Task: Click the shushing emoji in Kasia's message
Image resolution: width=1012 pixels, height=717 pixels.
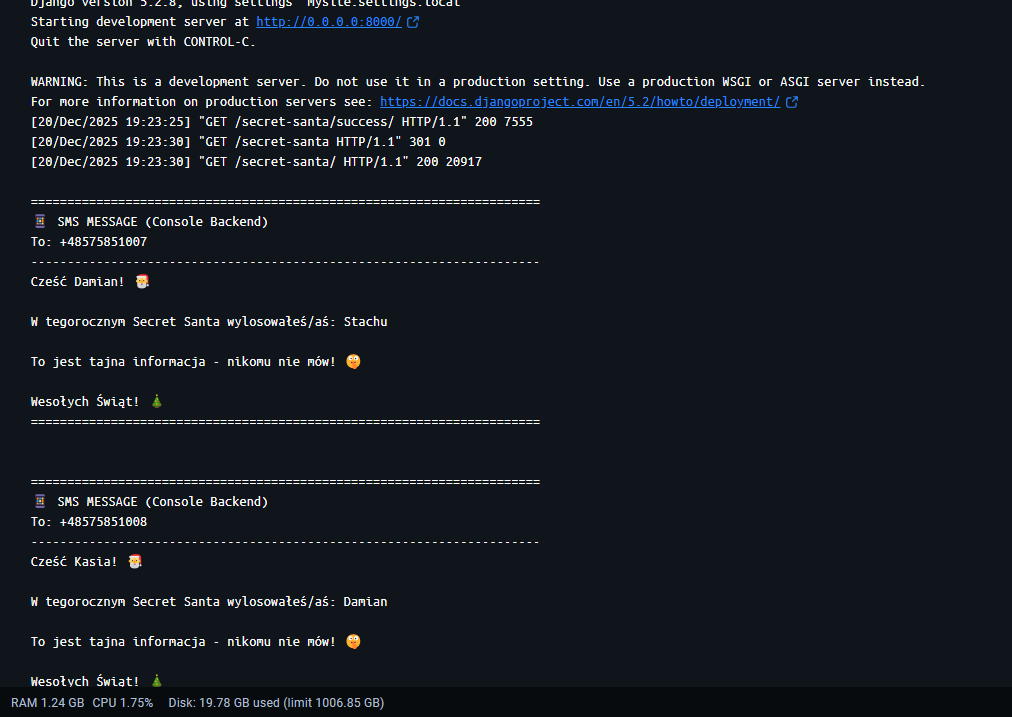Action: pos(353,641)
